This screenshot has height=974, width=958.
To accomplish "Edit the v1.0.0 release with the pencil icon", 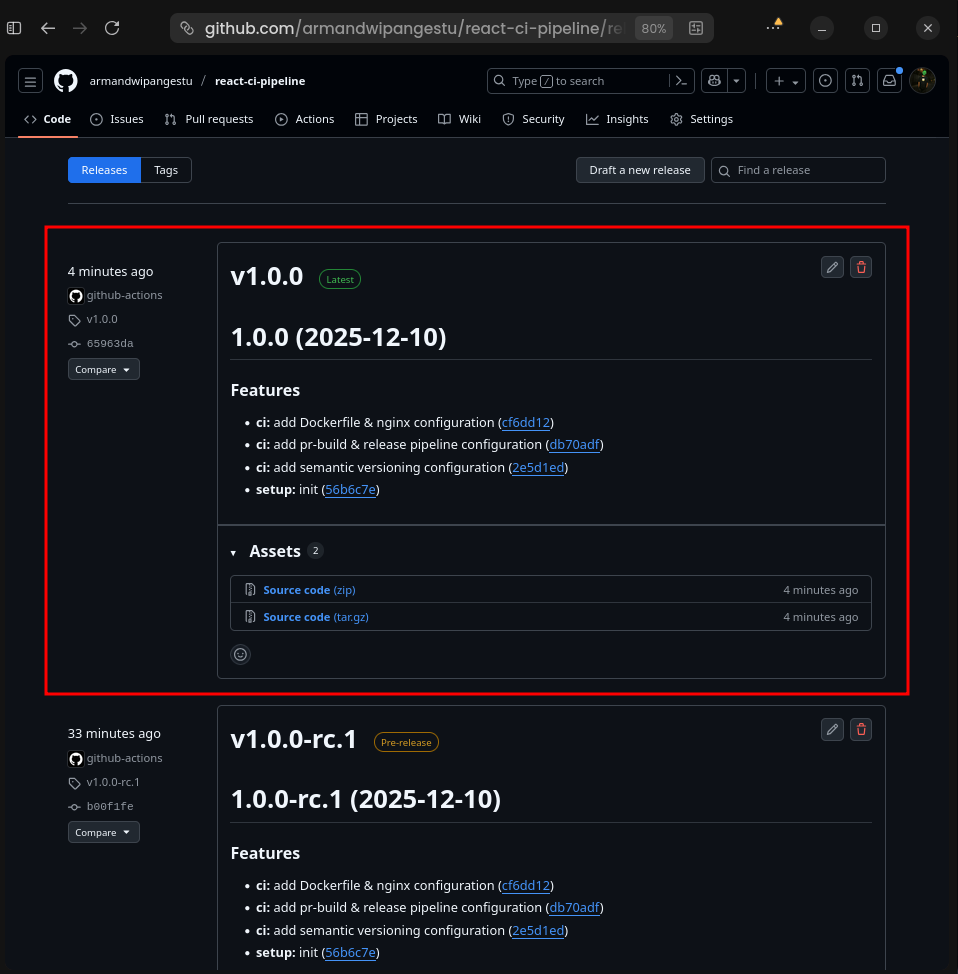I will click(x=832, y=267).
